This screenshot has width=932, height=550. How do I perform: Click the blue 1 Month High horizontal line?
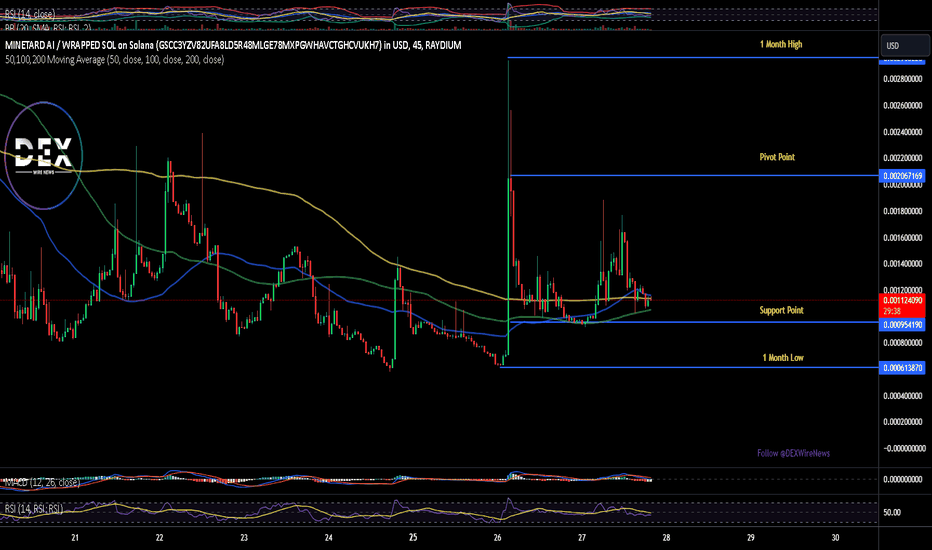(x=692, y=58)
